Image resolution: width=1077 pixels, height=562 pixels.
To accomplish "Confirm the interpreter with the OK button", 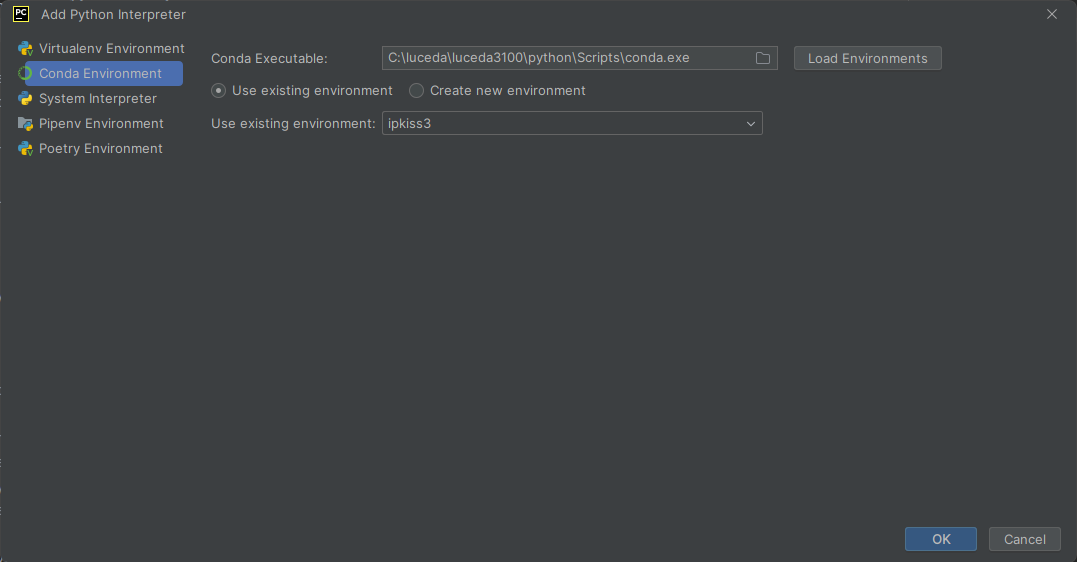I will pyautogui.click(x=940, y=539).
